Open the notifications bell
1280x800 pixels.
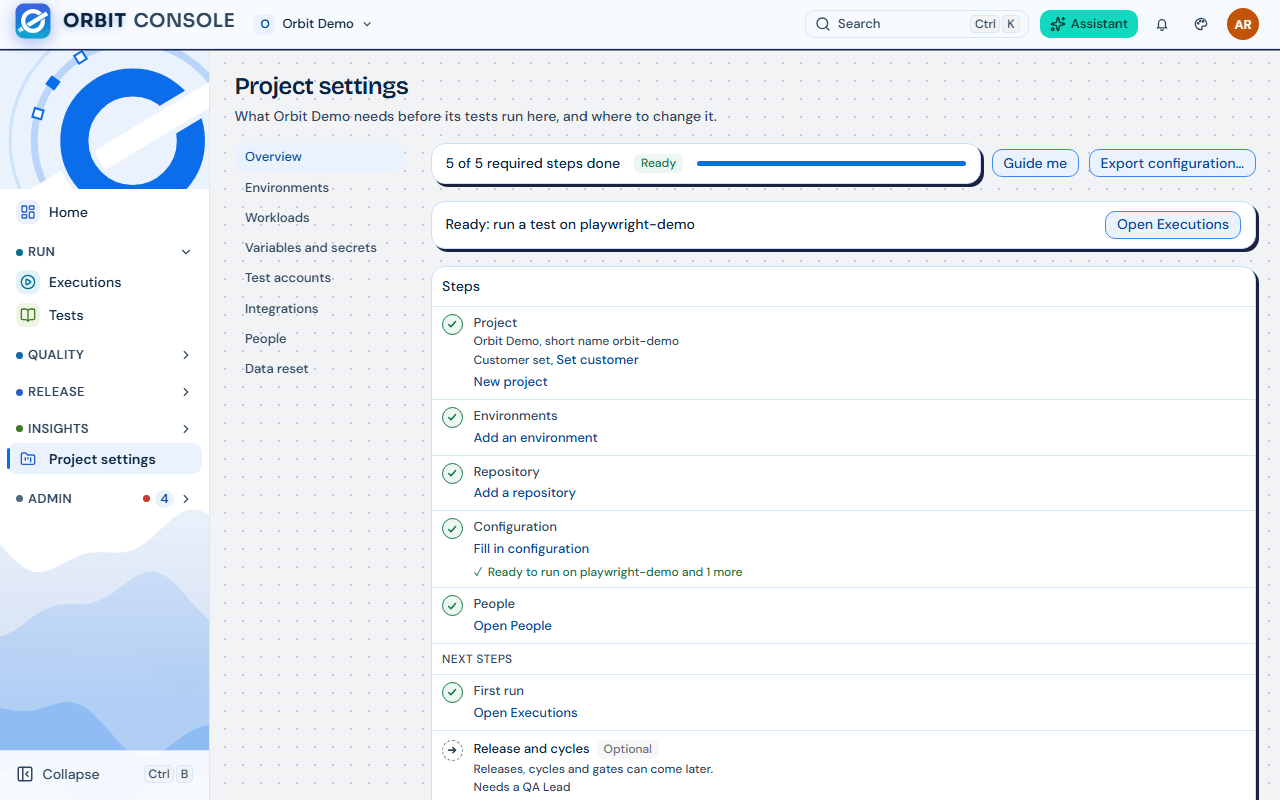pos(1162,24)
